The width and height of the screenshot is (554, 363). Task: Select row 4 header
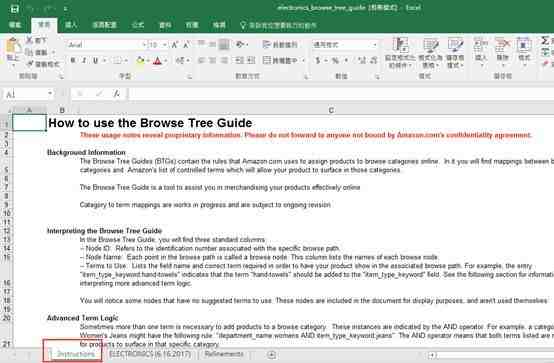coord(6,153)
